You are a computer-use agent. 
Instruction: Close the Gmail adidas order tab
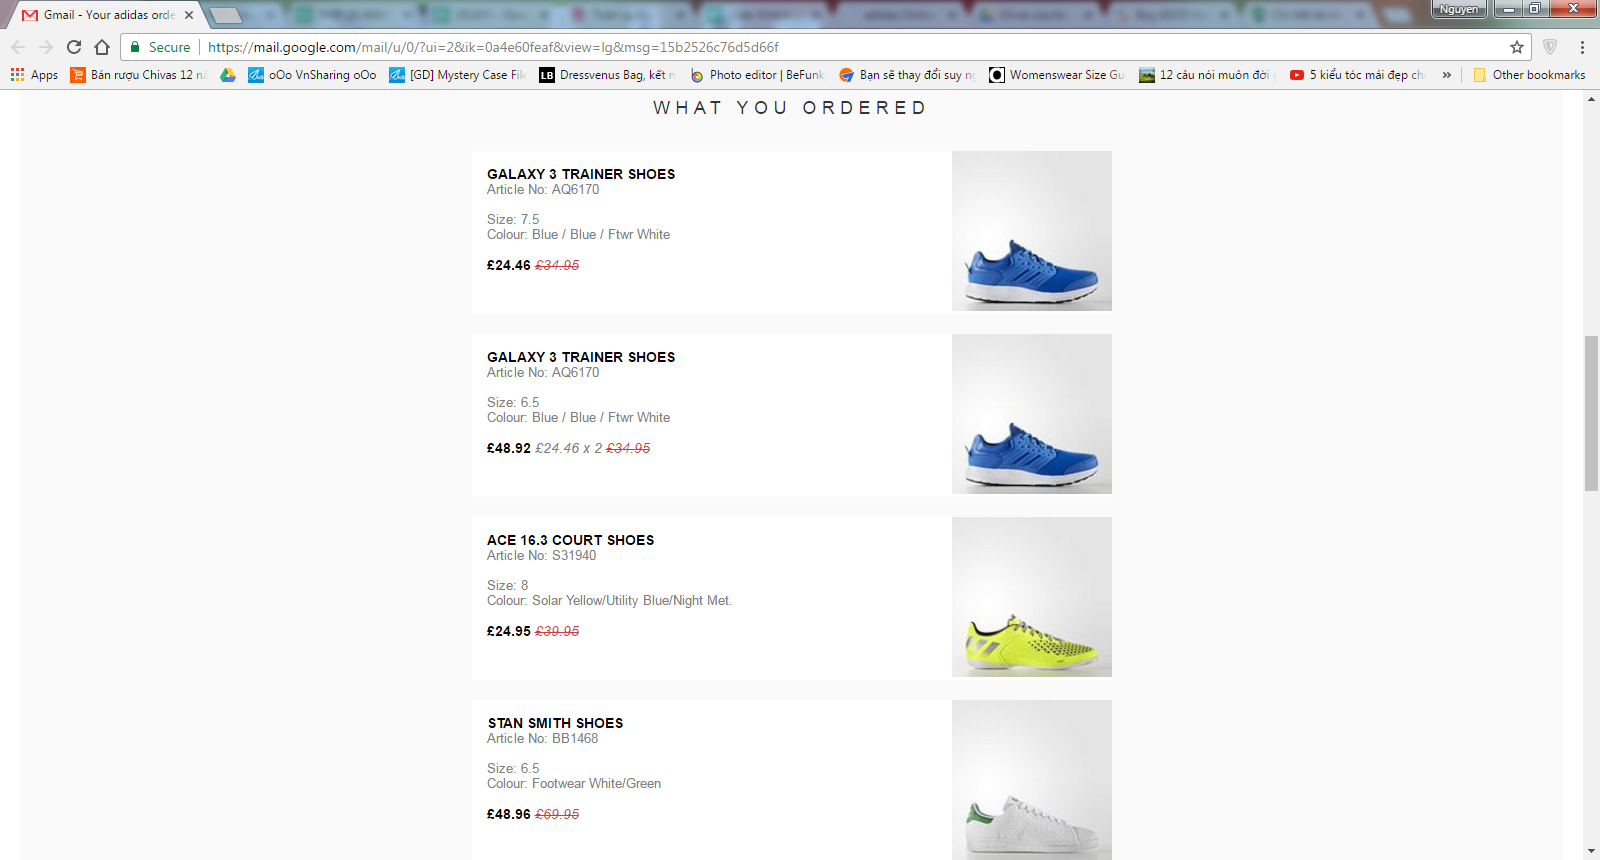[189, 15]
